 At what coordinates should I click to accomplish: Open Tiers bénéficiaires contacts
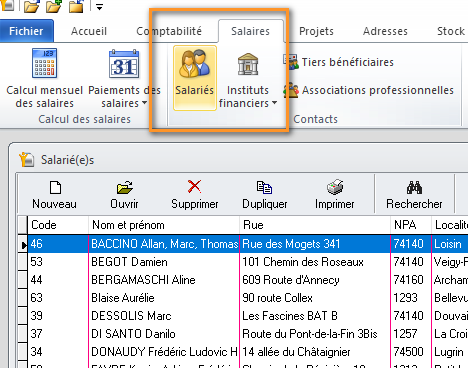(x=339, y=62)
